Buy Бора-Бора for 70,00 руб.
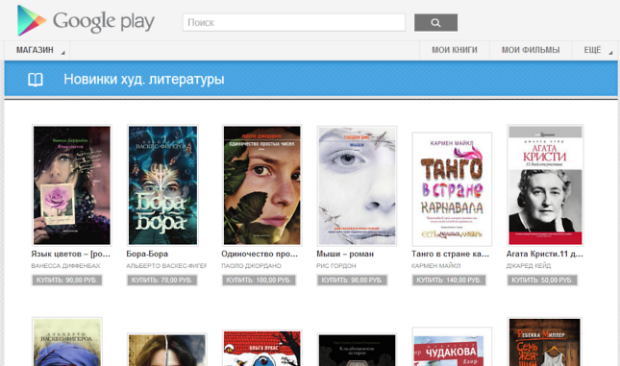Screen dimensions: 620x366 coord(162,280)
